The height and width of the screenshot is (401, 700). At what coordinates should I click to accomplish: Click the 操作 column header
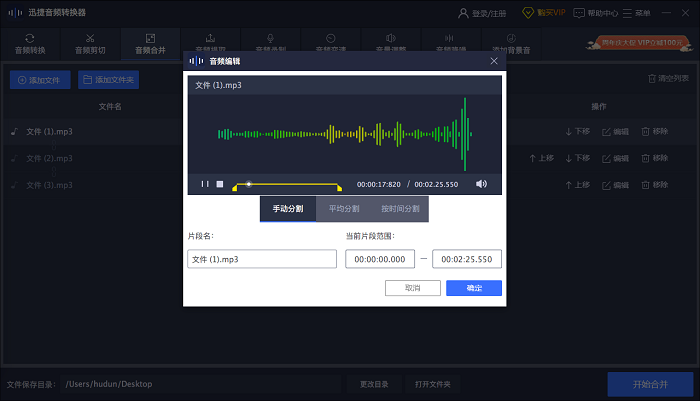pyautogui.click(x=599, y=107)
